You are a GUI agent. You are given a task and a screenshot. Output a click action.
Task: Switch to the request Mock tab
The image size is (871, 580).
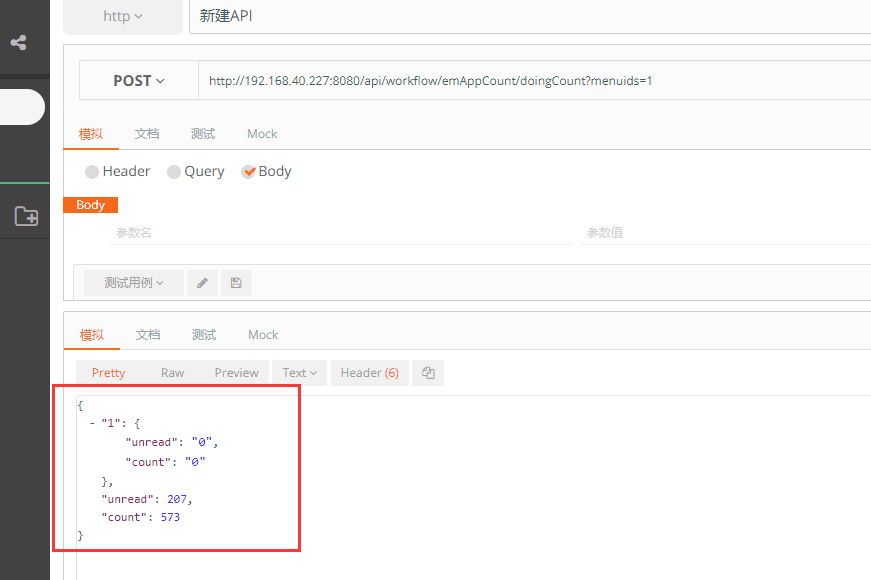click(262, 134)
